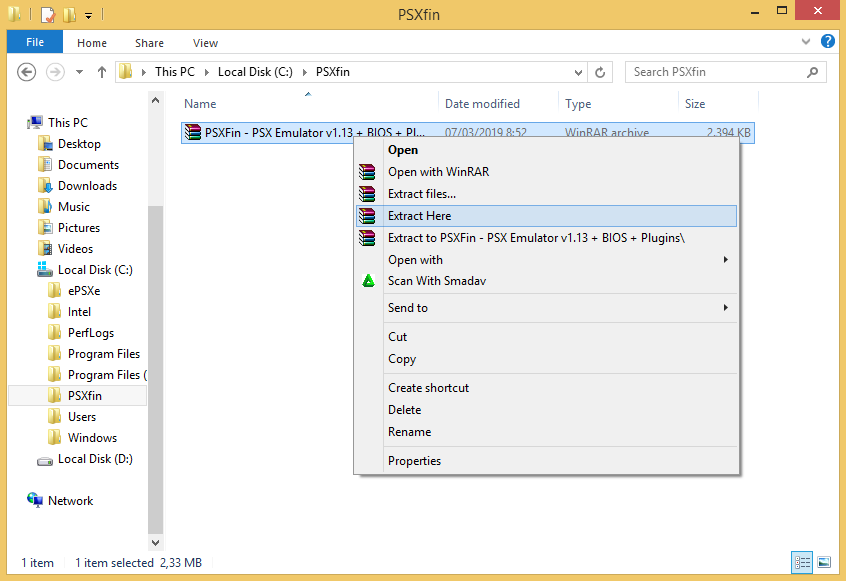846x581 pixels.
Task: Select Network in the sidebar
Action: [70, 500]
